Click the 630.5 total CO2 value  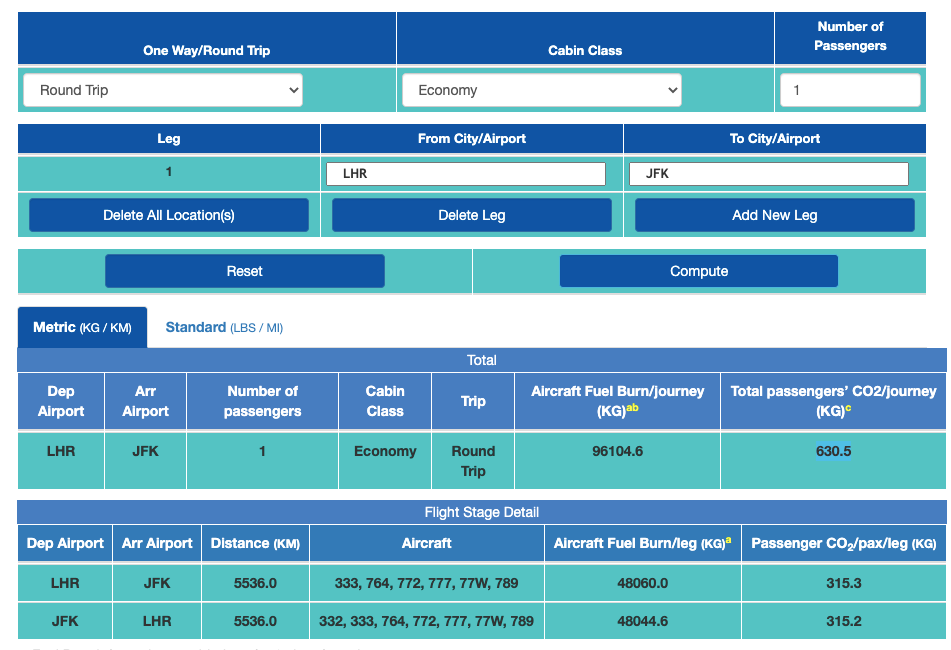click(x=833, y=451)
